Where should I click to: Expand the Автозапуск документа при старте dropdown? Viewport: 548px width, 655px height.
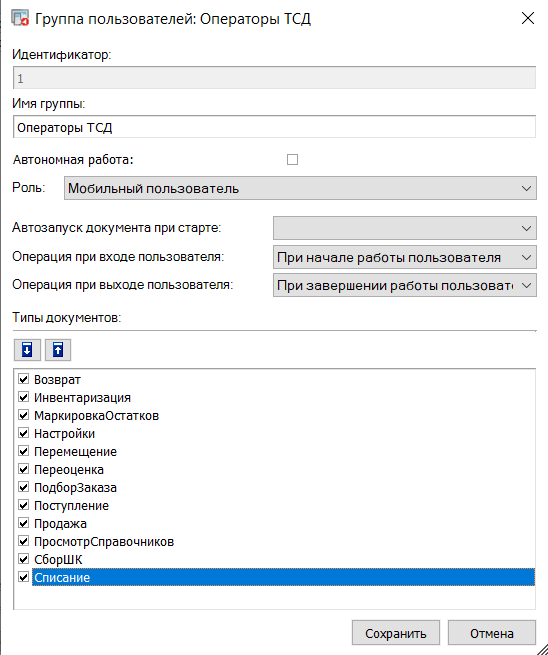click(405, 228)
